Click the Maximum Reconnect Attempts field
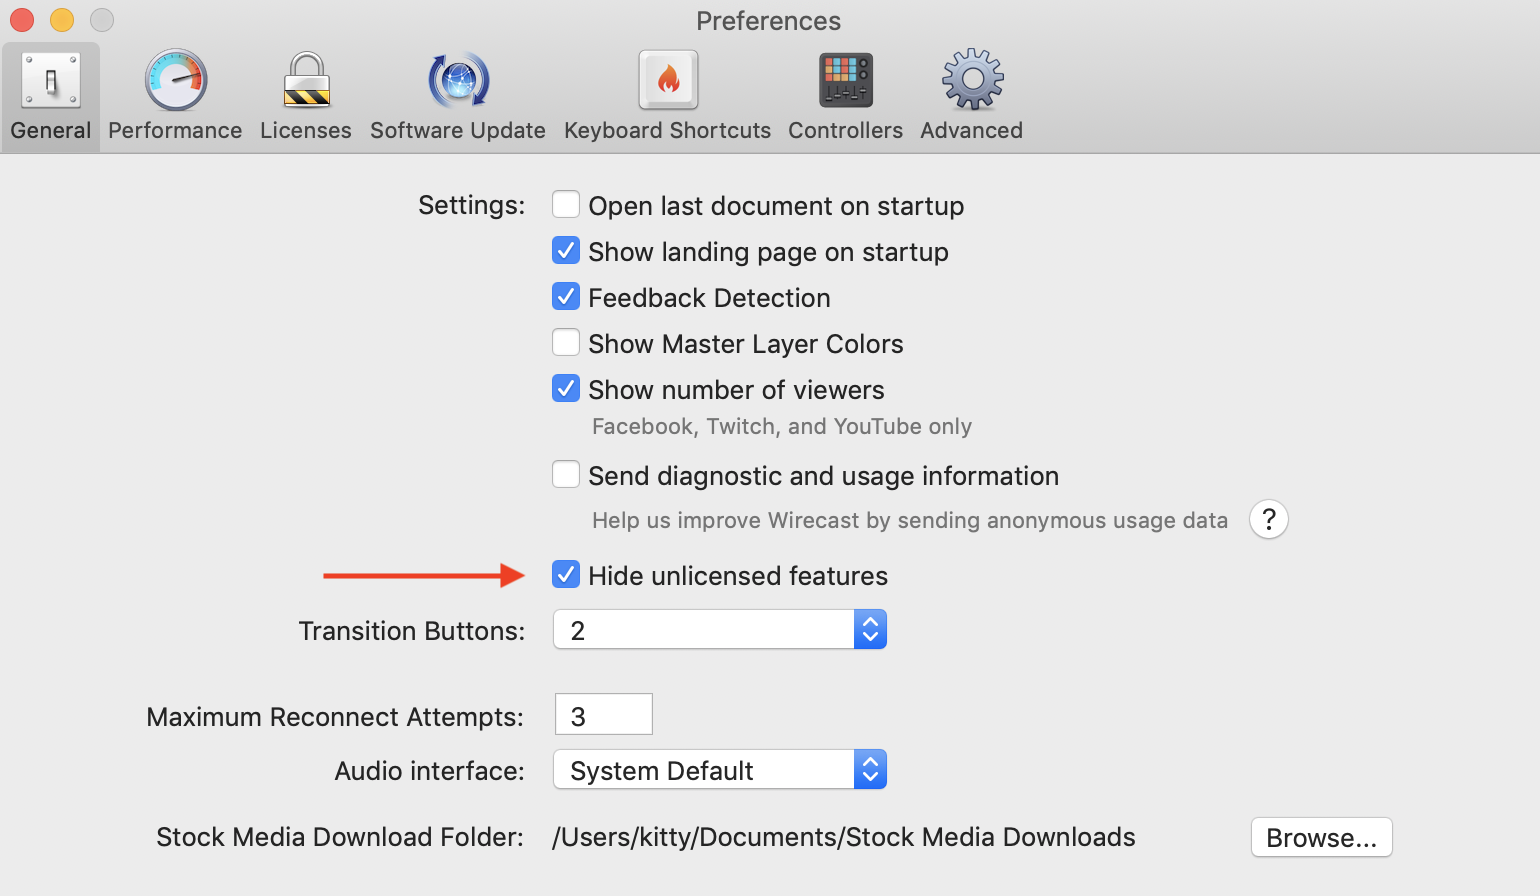The height and width of the screenshot is (896, 1540). (604, 715)
